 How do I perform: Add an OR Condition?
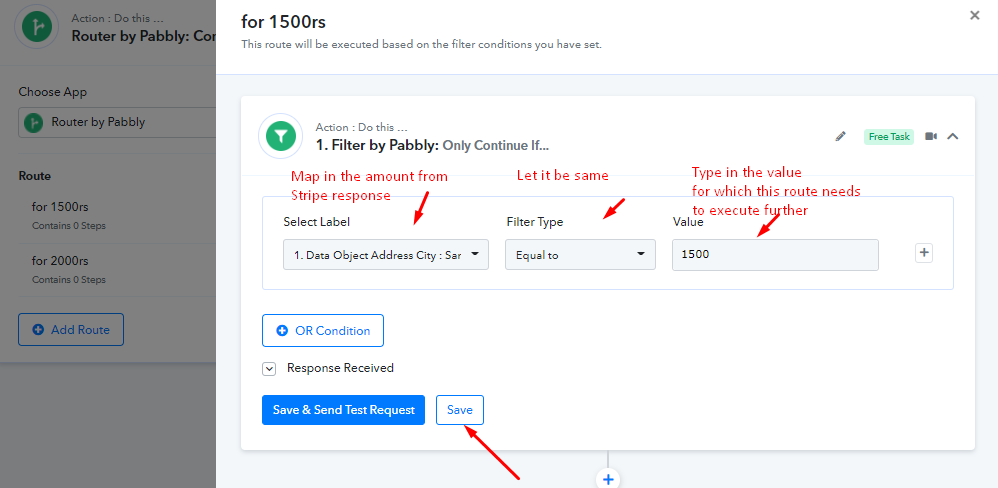click(x=323, y=330)
